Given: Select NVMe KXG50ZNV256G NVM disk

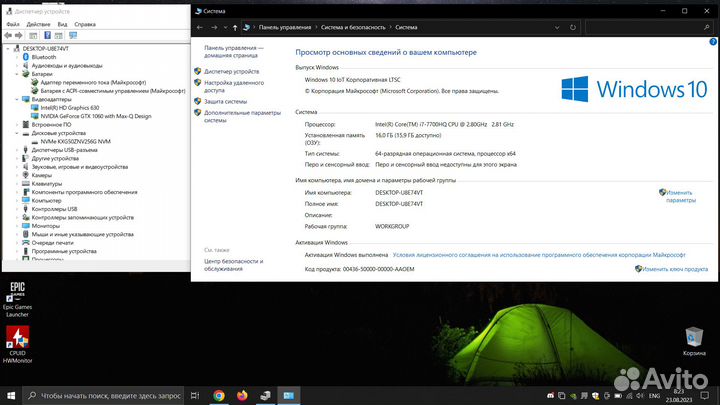Looking at the screenshot, I should pyautogui.click(x=76, y=141).
